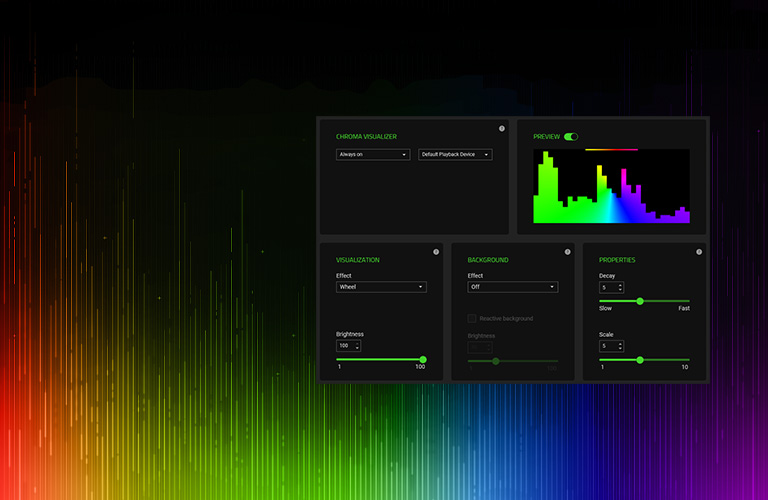Viewport: 768px width, 500px height.
Task: Toggle the Preview switch off
Action: (571, 136)
